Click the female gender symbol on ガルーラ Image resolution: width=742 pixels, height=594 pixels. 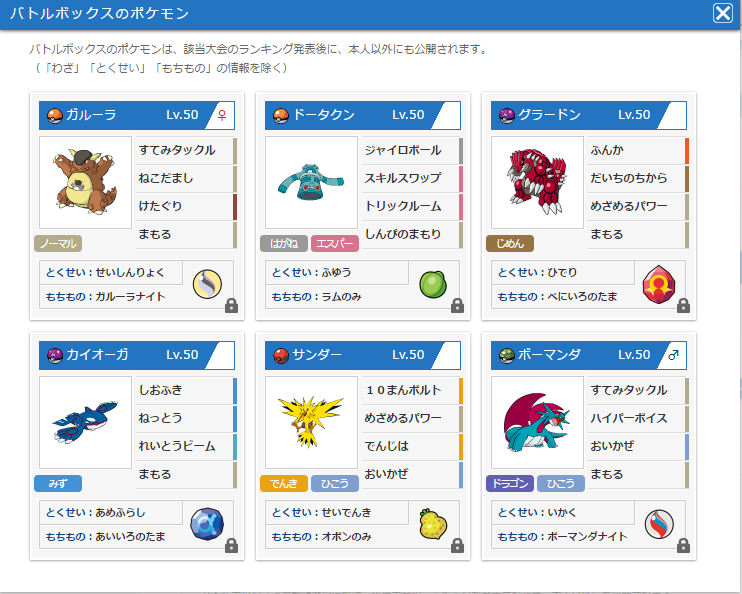coord(221,115)
